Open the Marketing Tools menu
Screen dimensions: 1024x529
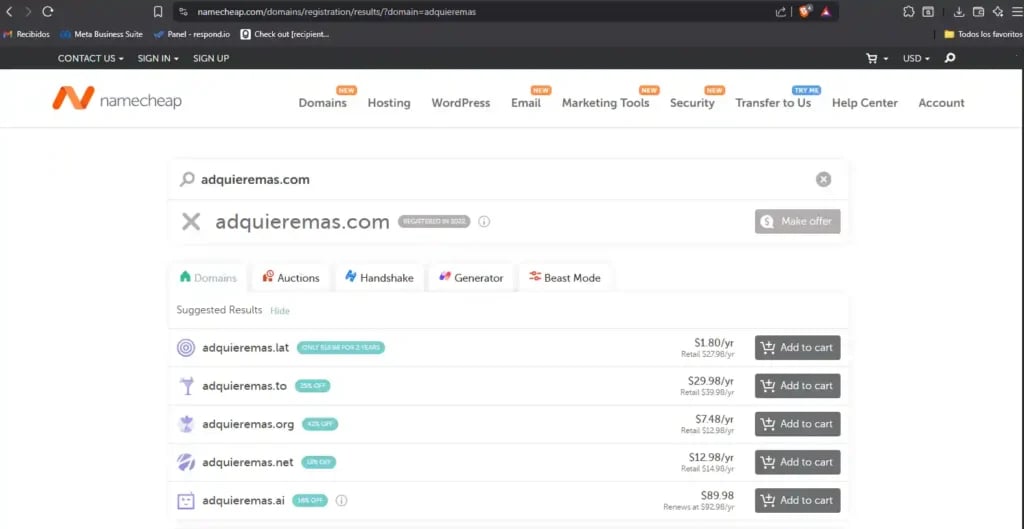point(605,103)
